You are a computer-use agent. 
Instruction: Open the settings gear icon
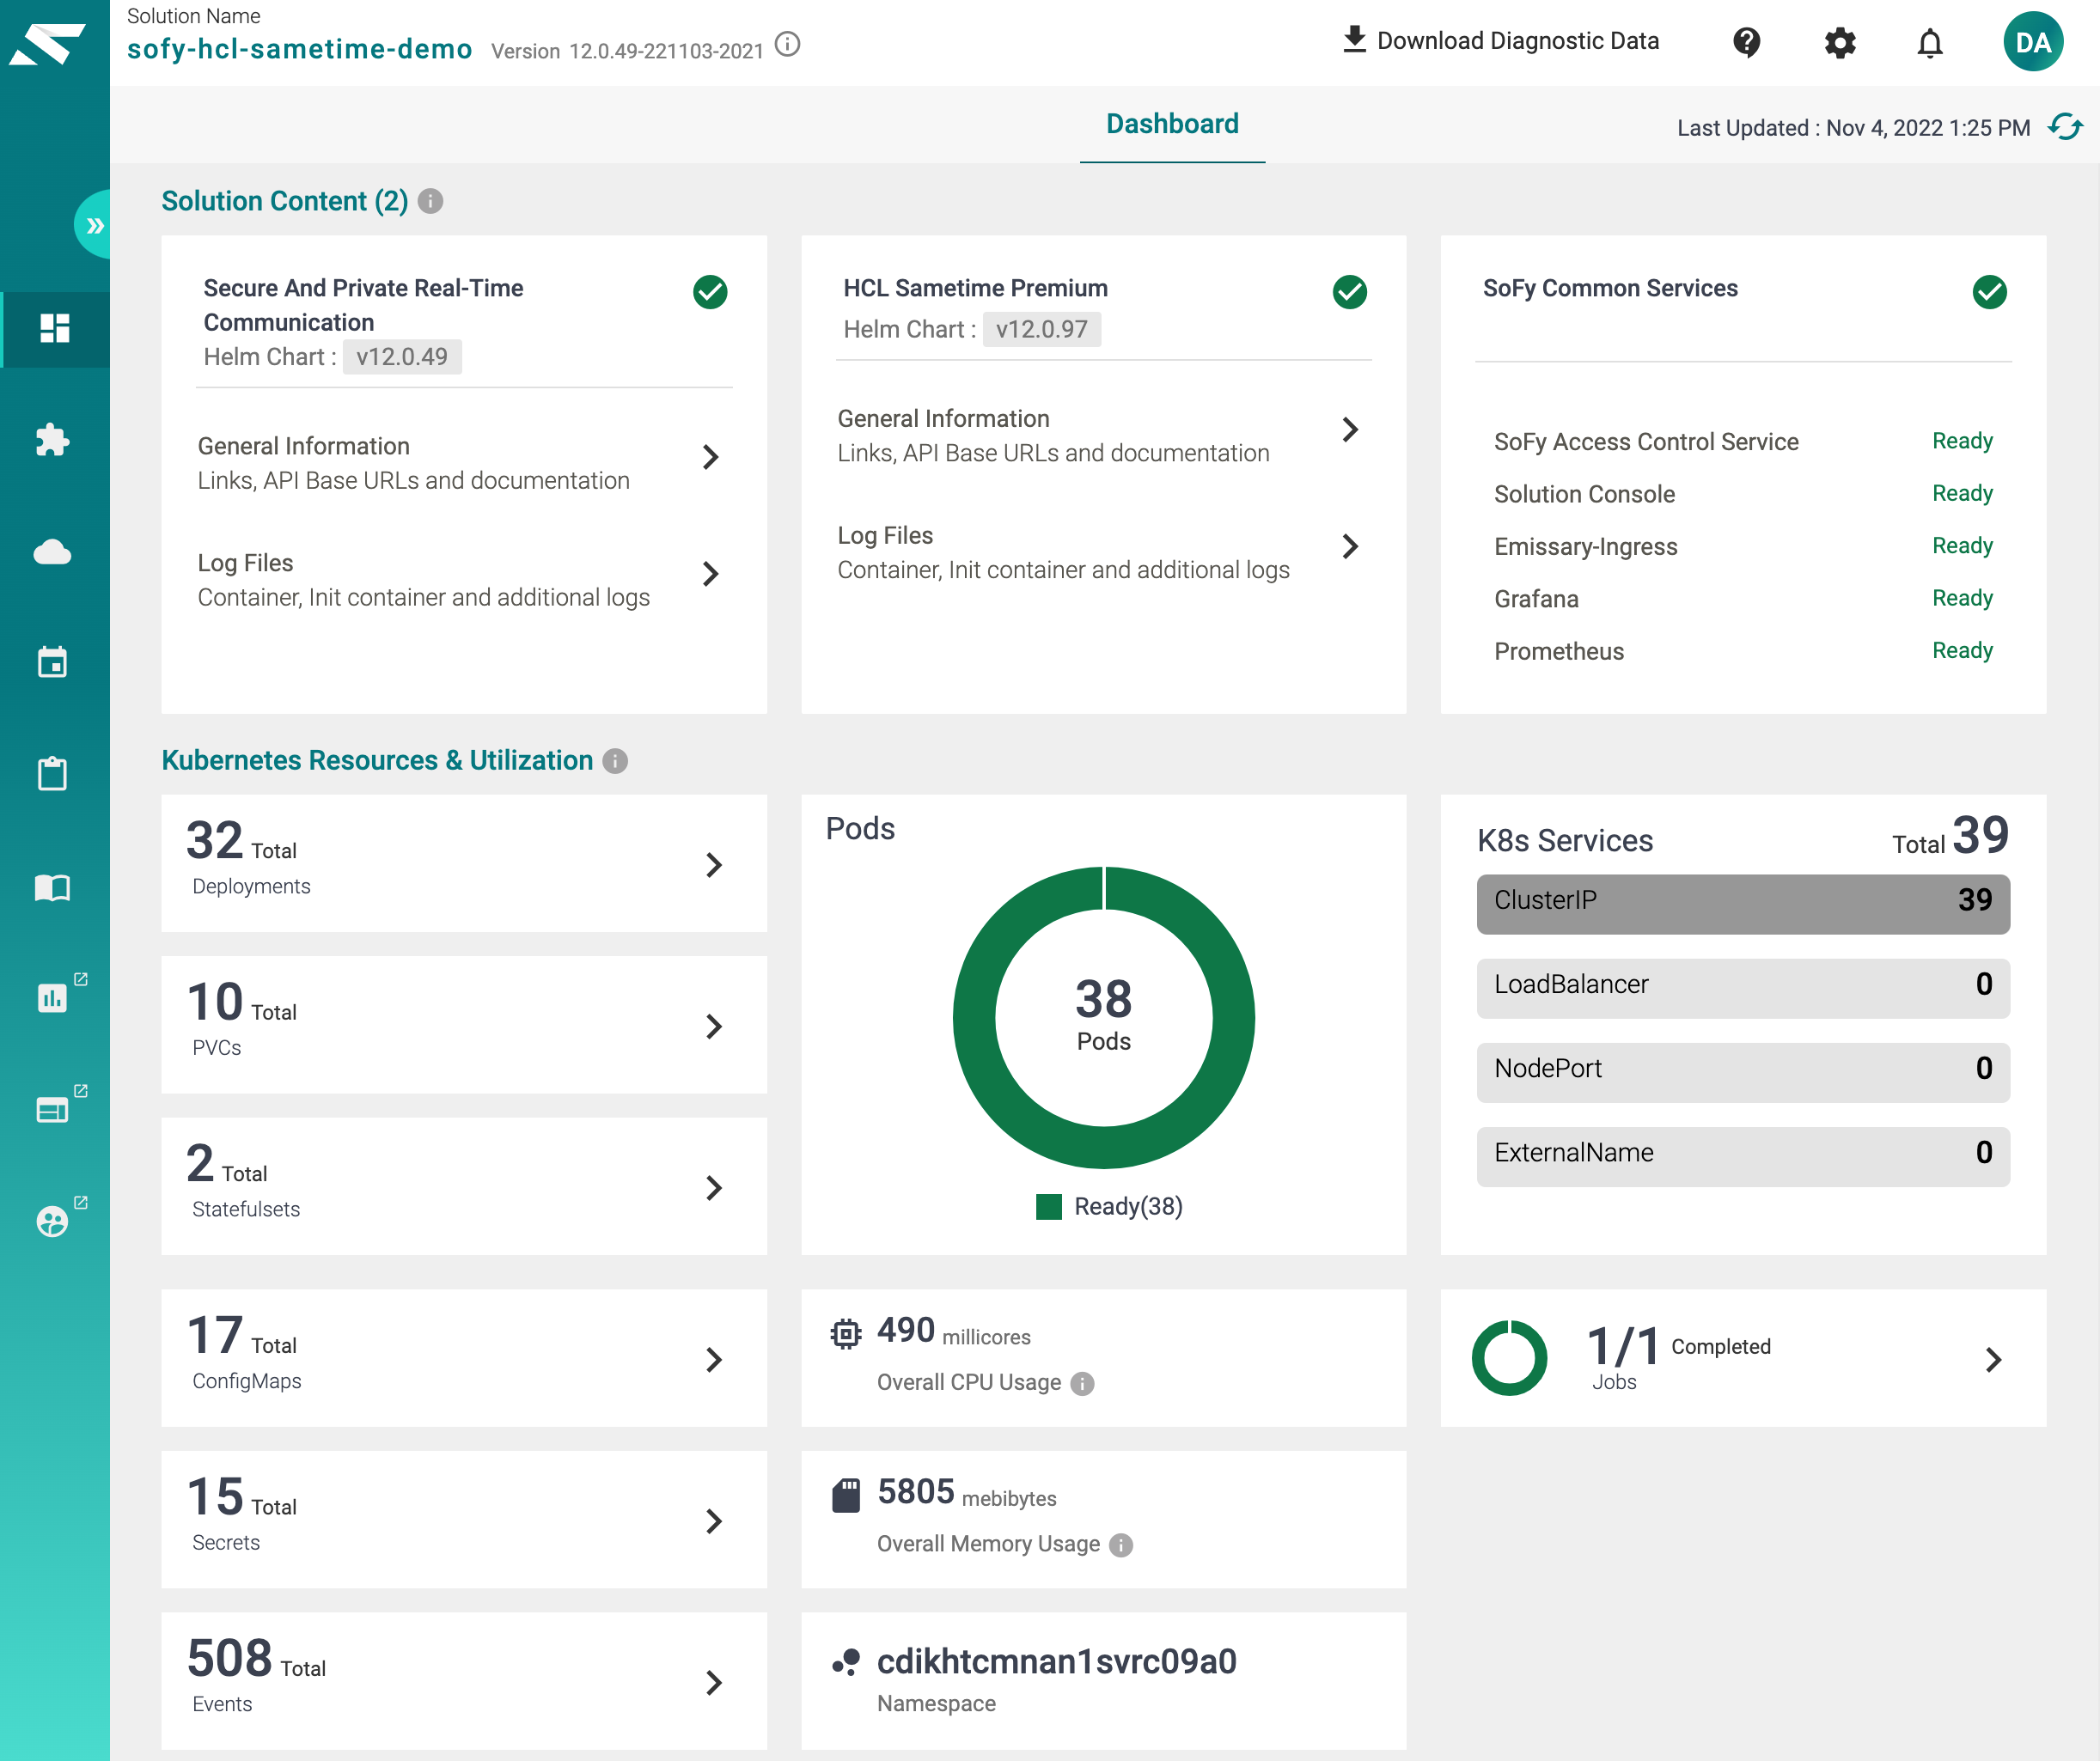(x=1839, y=42)
